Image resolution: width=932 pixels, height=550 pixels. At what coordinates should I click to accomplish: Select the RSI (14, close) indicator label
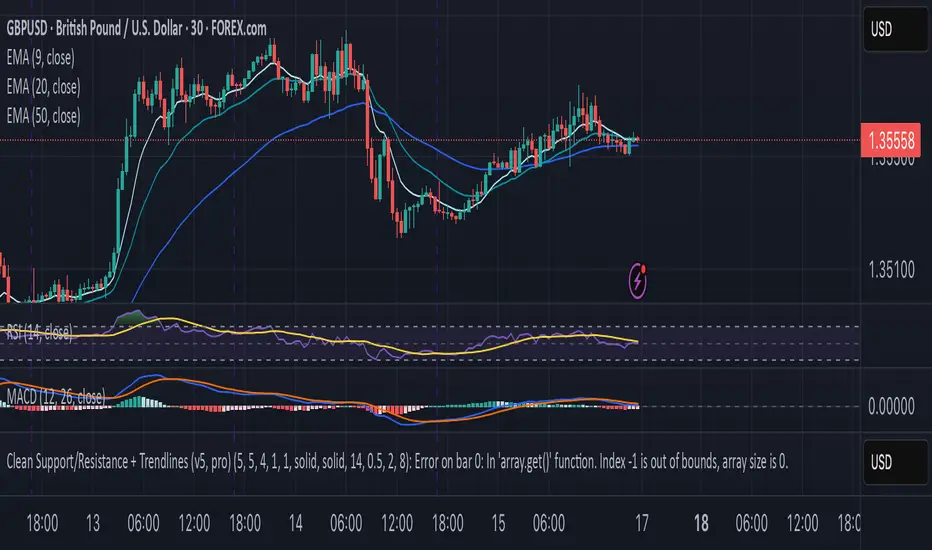click(x=39, y=333)
